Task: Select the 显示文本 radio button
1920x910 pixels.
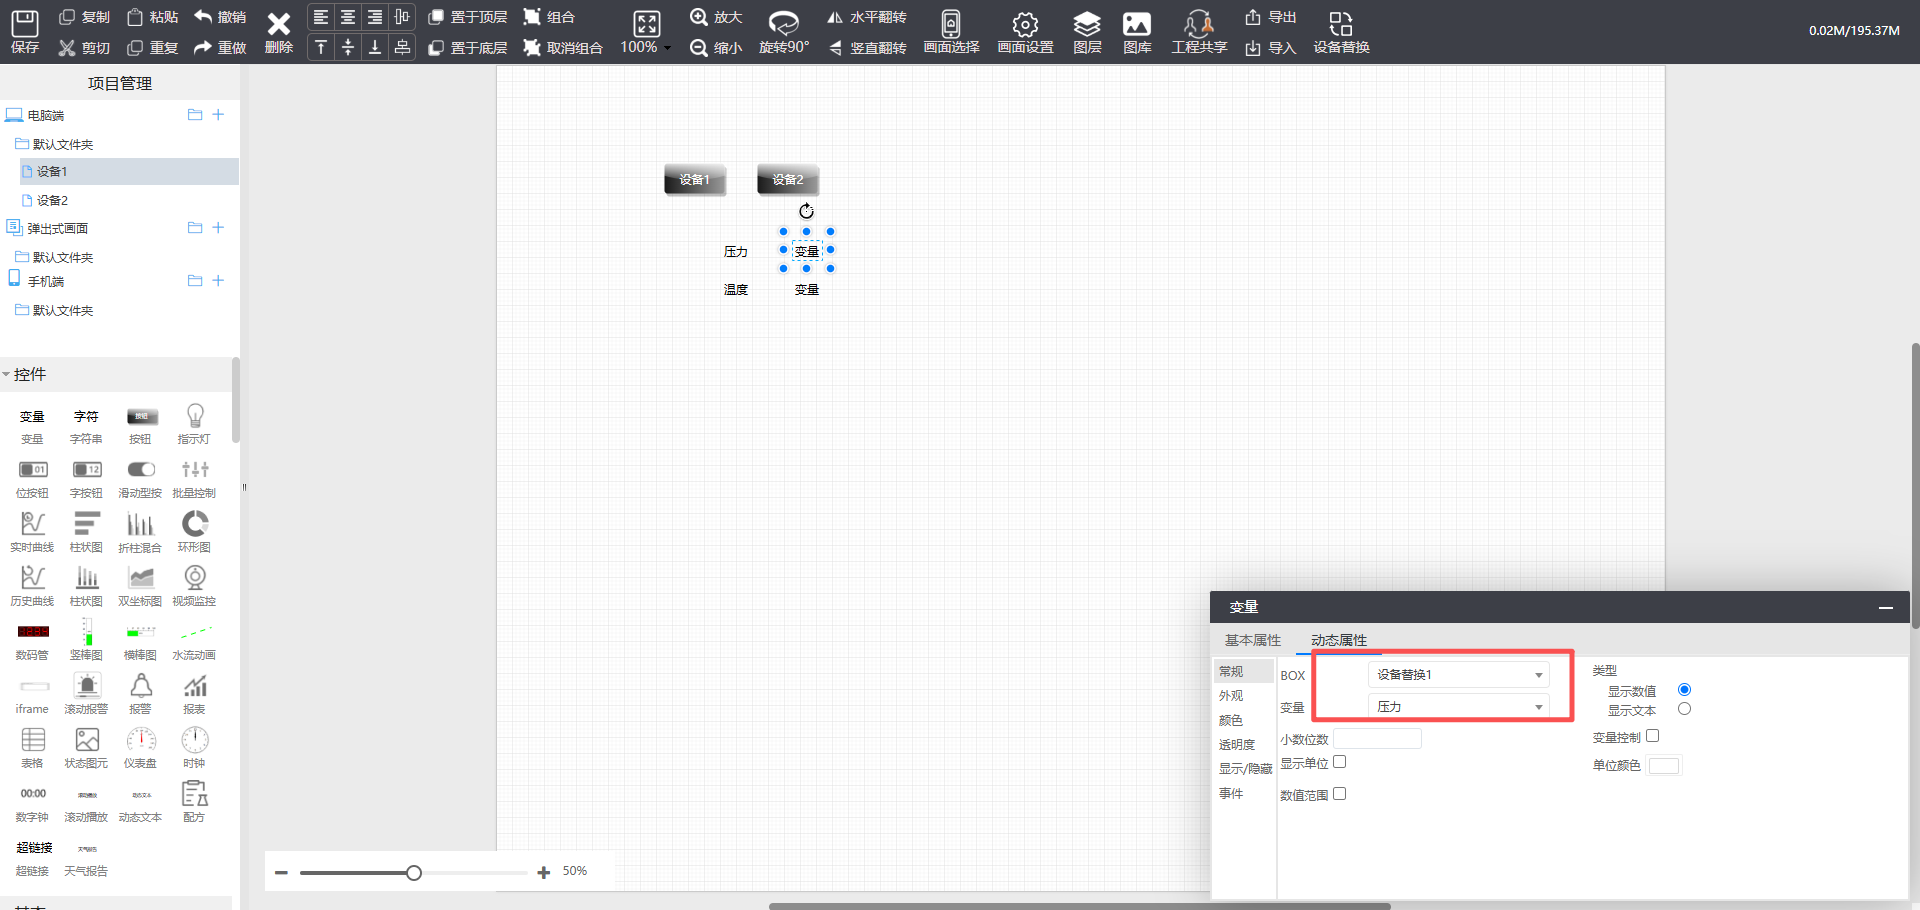Action: 1684,709
